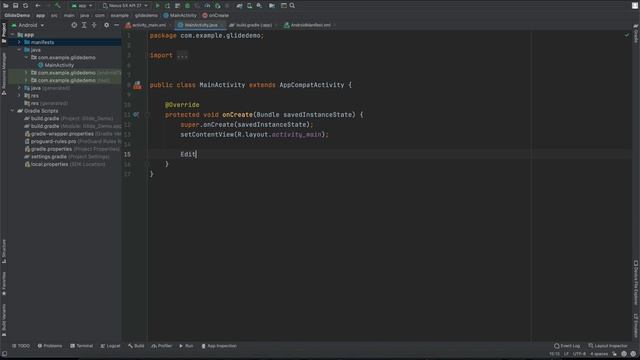Open the Logcat tool window
The height and width of the screenshot is (360, 640).
coord(110,346)
